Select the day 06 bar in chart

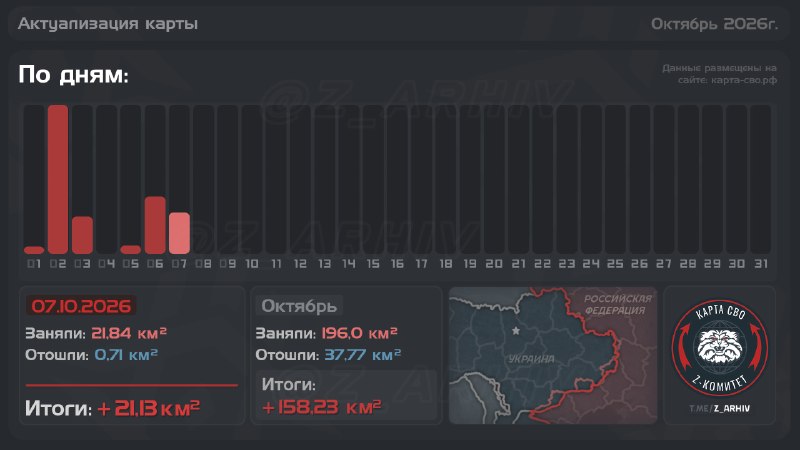(x=155, y=225)
